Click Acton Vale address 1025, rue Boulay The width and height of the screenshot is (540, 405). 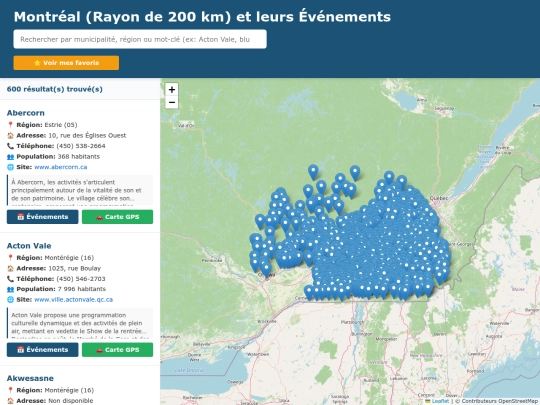tap(75, 268)
